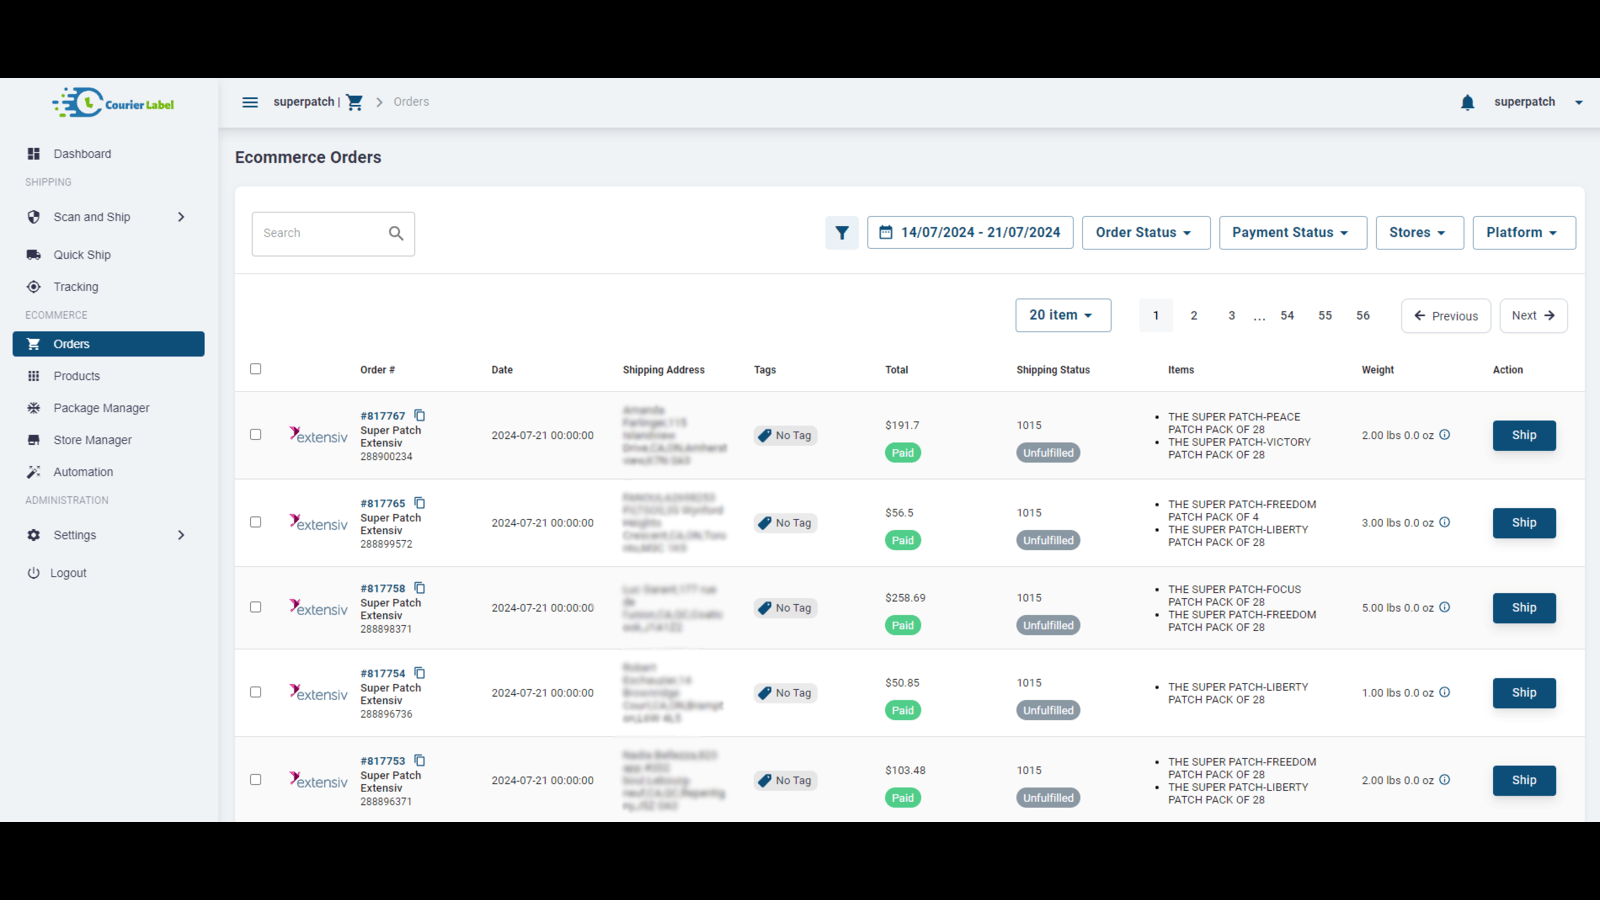Select all orders with header checkbox
Image resolution: width=1600 pixels, height=900 pixels.
[256, 369]
